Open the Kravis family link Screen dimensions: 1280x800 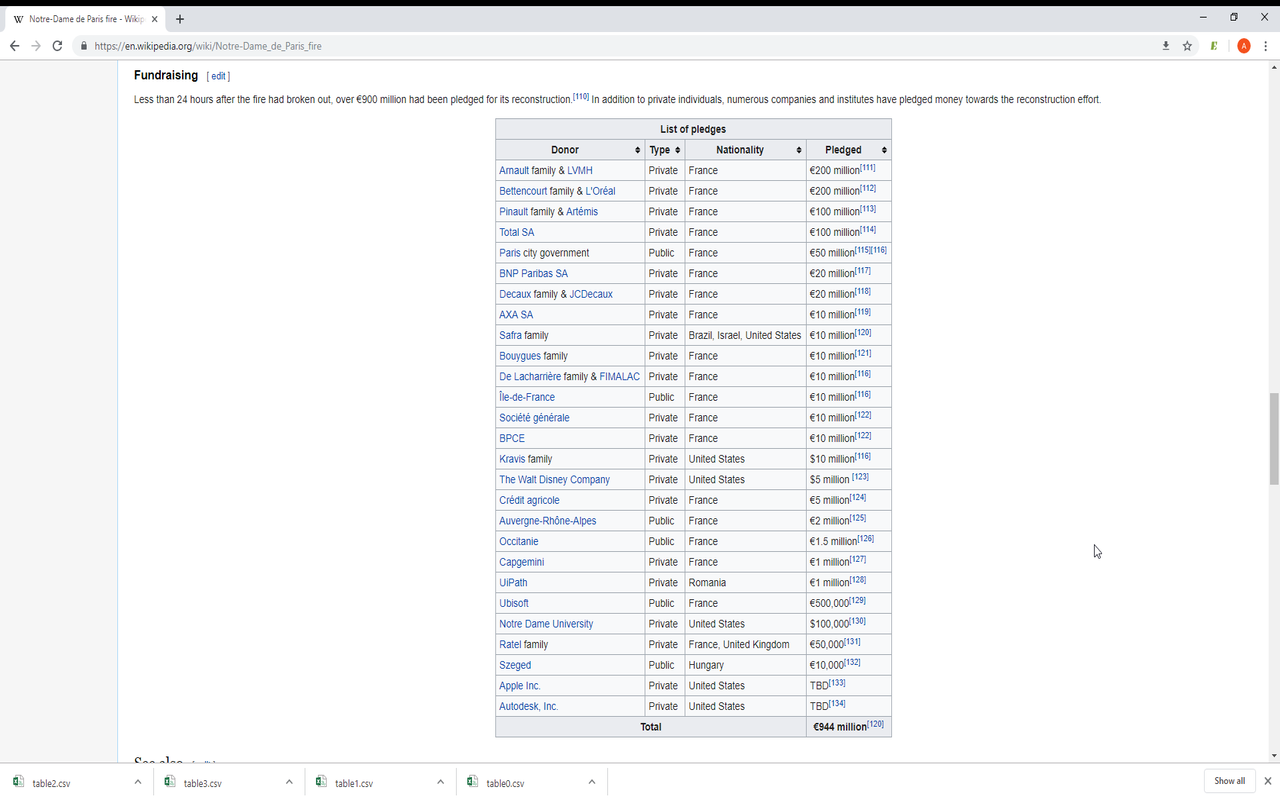[x=512, y=459]
